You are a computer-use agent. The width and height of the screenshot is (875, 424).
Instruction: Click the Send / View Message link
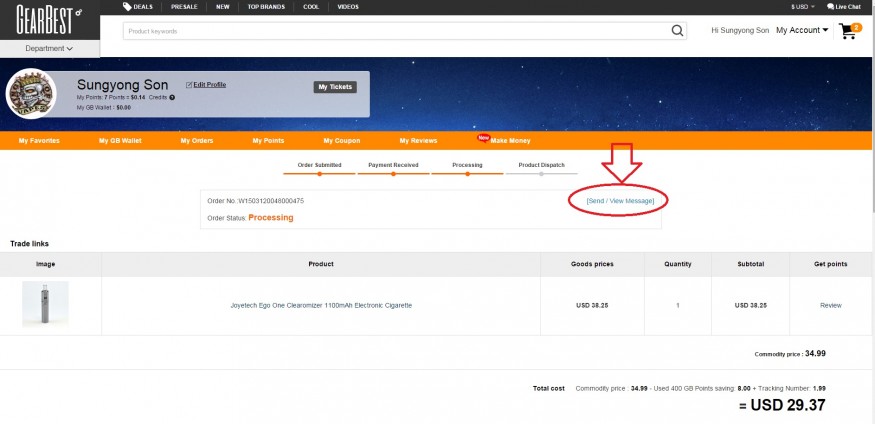click(620, 200)
